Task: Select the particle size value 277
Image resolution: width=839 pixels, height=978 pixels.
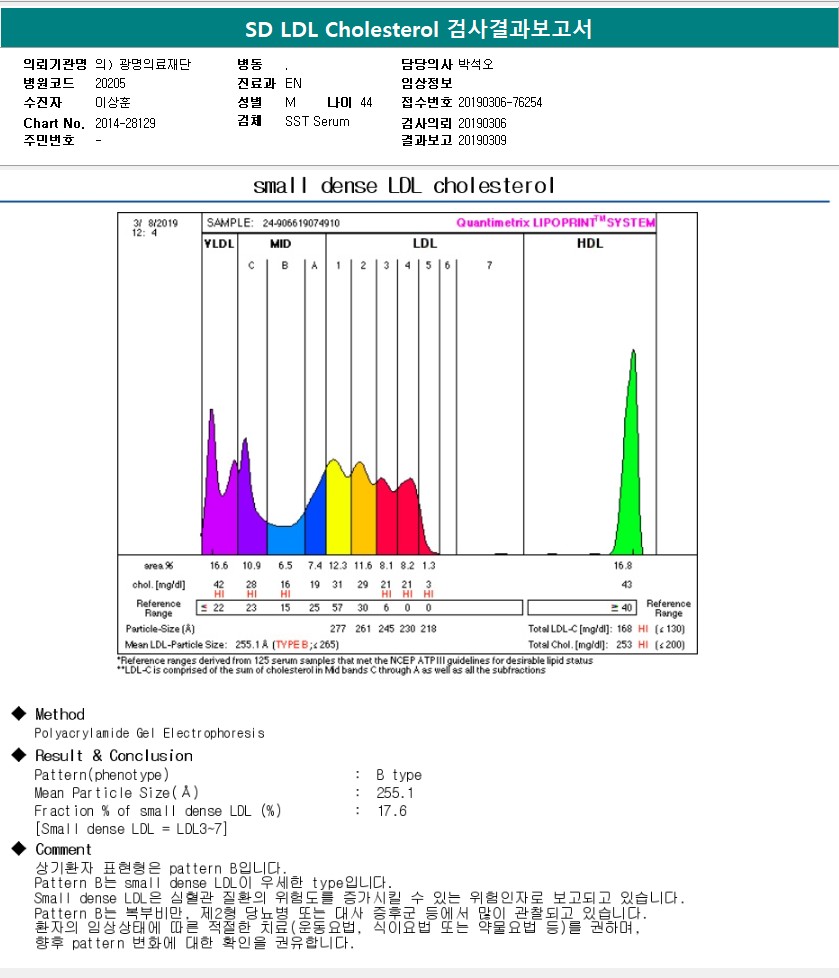Action: [x=337, y=628]
